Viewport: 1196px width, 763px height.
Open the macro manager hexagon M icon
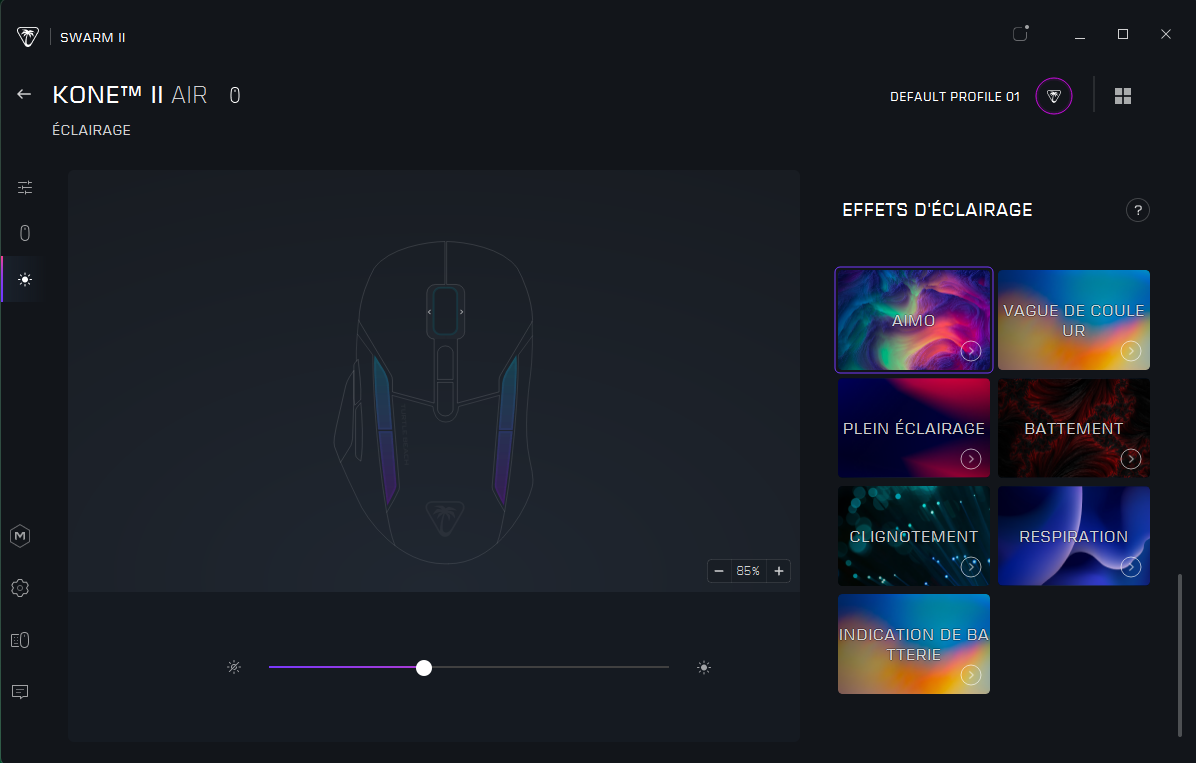[20, 536]
